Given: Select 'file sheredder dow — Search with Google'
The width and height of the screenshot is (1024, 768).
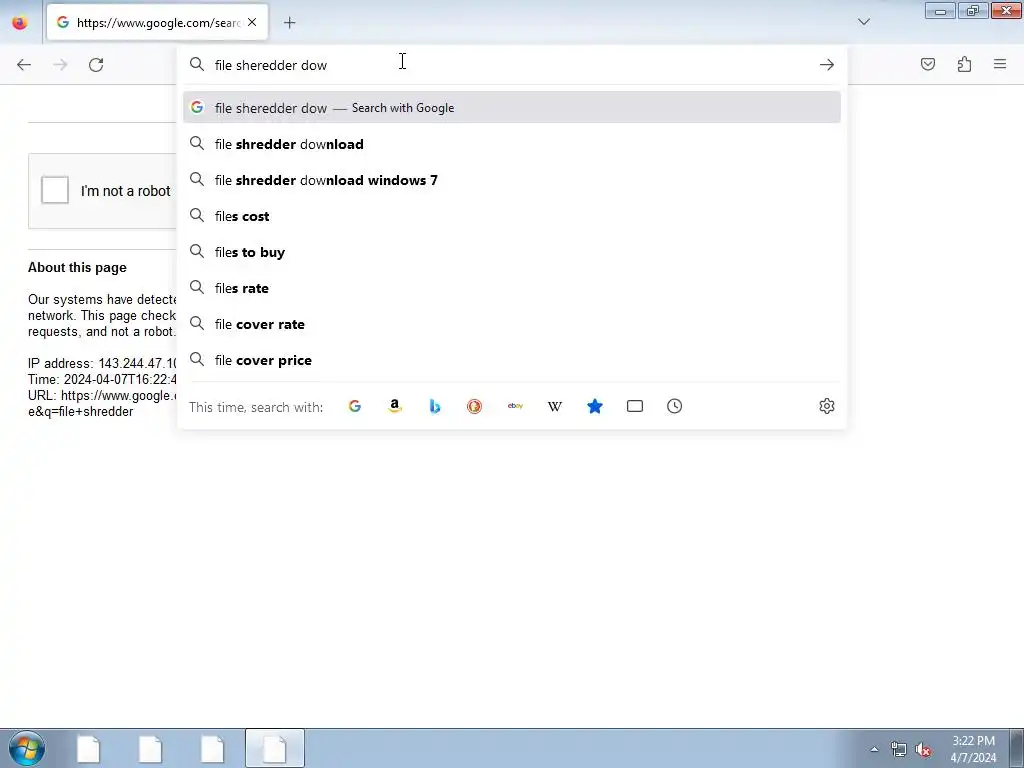Looking at the screenshot, I should (x=511, y=107).
